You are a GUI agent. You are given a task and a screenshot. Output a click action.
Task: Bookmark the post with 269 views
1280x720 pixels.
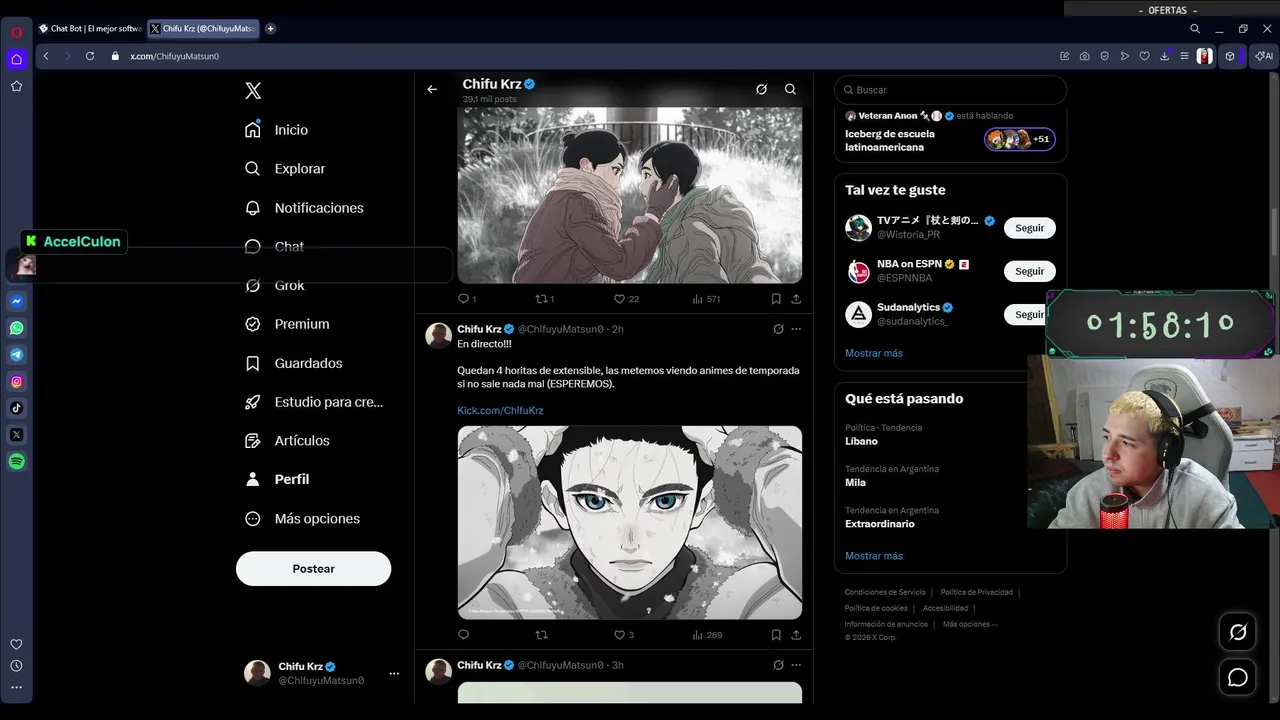(776, 634)
